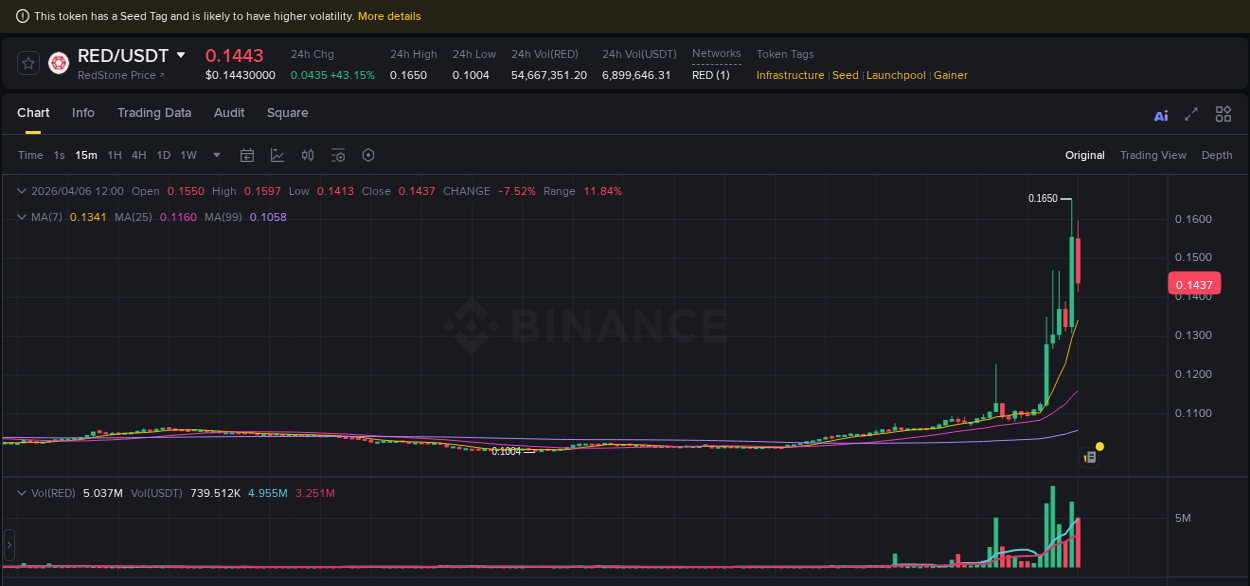1250x586 pixels.
Task: Click the 0.1600 price axis label
Action: [x=1194, y=219]
